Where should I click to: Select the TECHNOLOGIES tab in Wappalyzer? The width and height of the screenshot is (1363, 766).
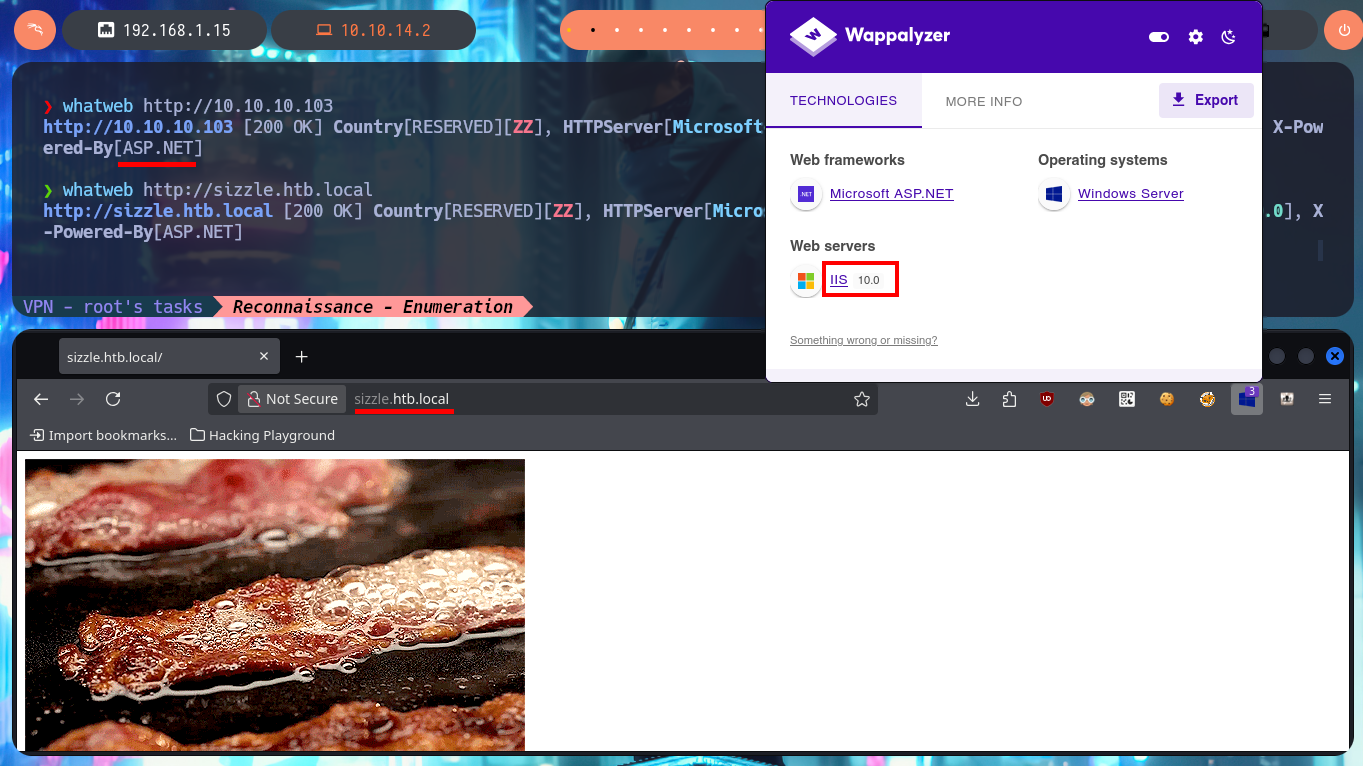pos(843,100)
